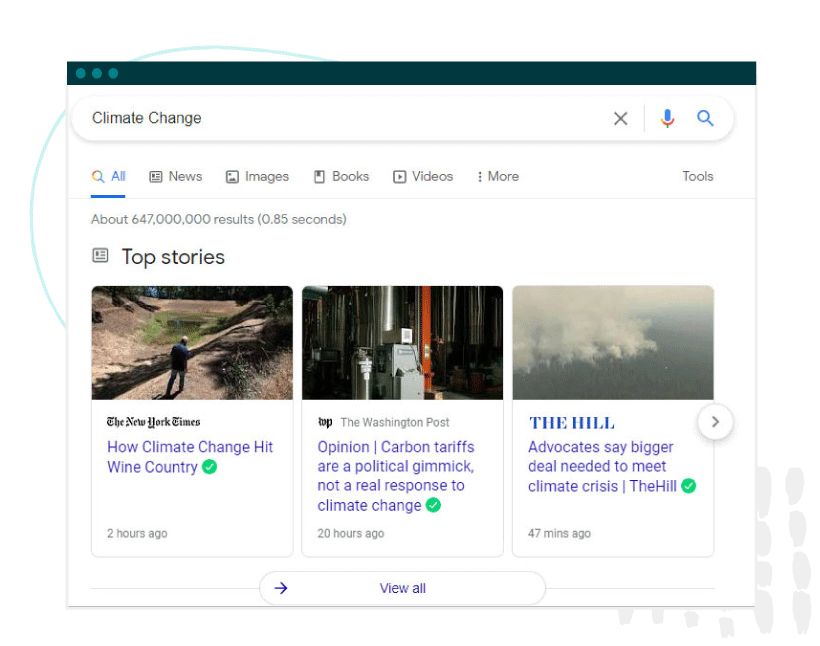Screen dimensions: 820x646
Task: Open the More search options menu
Action: coord(497,177)
